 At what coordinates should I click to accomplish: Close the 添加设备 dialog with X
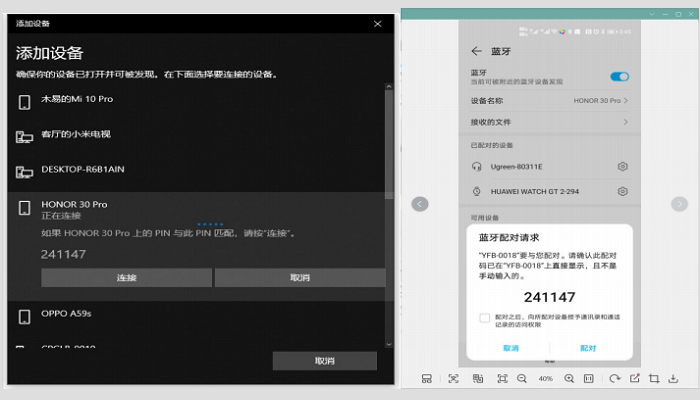click(378, 24)
